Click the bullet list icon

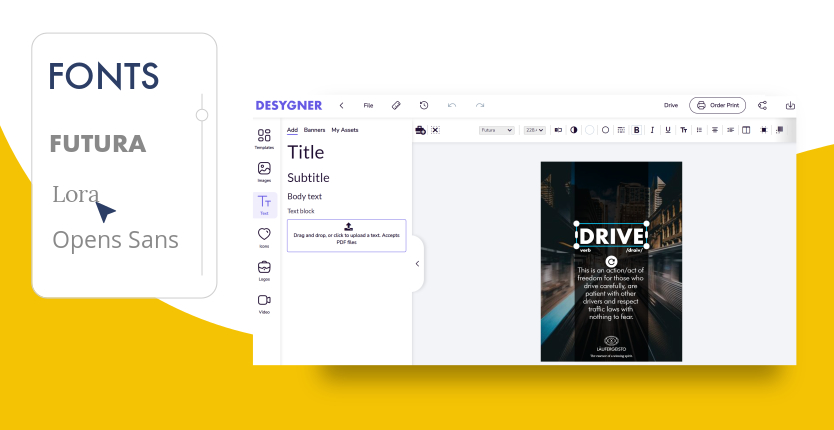point(699,130)
